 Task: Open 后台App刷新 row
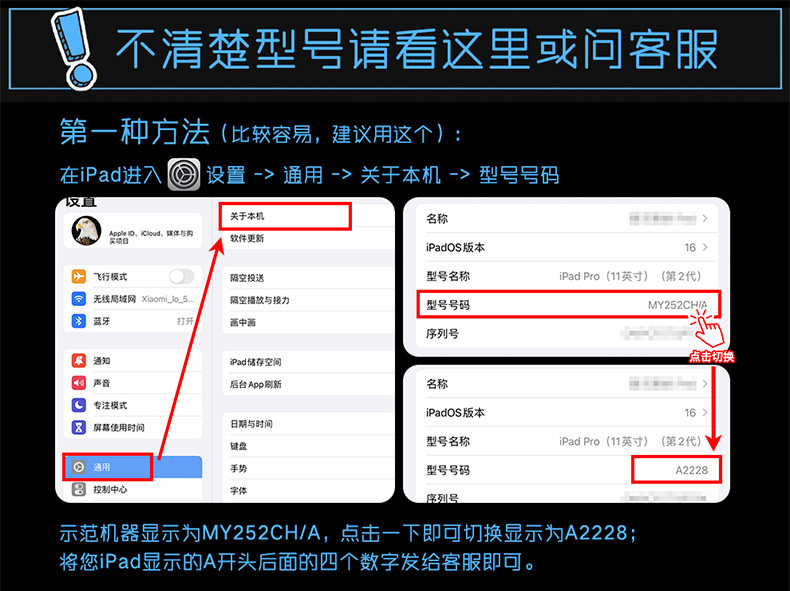click(308, 384)
